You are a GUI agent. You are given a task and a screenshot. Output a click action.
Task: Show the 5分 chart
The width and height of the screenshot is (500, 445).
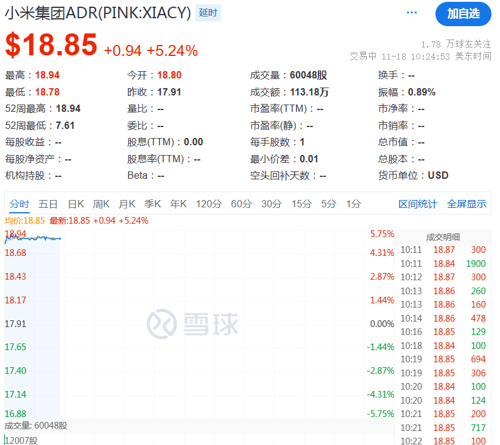point(329,204)
